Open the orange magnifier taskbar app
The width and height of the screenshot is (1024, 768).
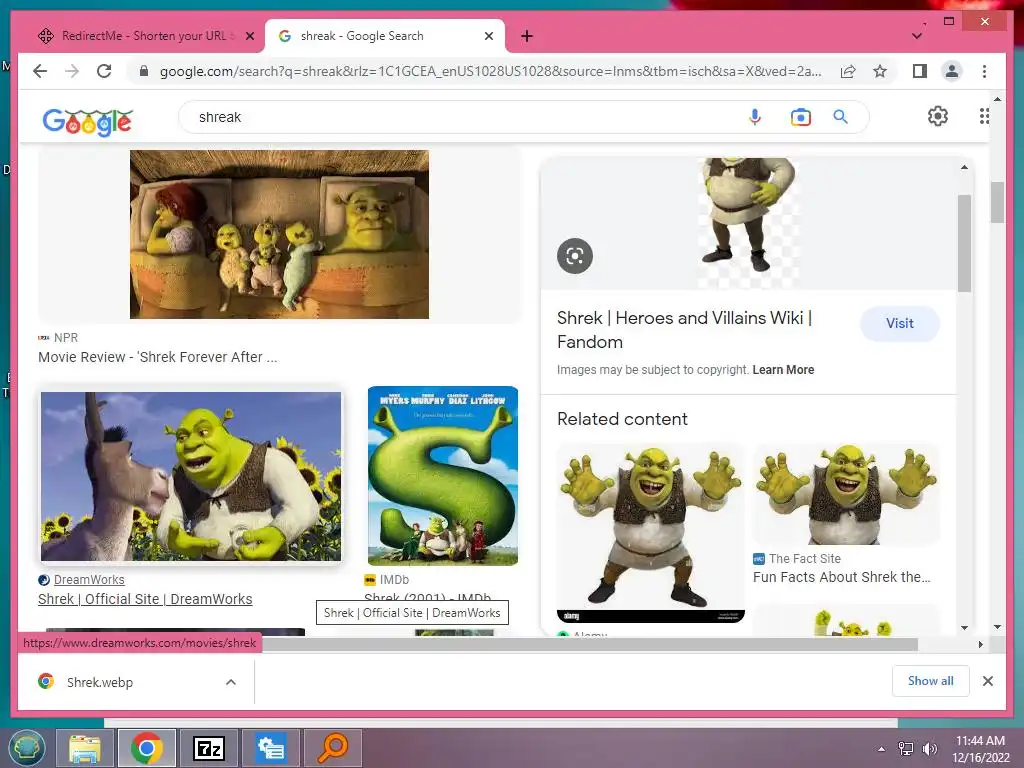333,748
